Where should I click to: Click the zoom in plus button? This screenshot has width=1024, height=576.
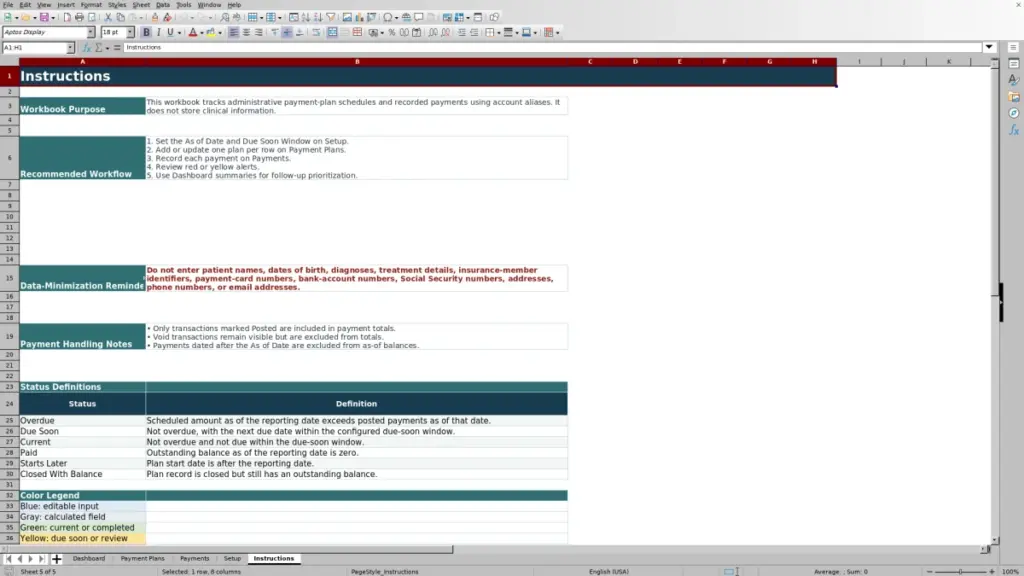click(991, 571)
